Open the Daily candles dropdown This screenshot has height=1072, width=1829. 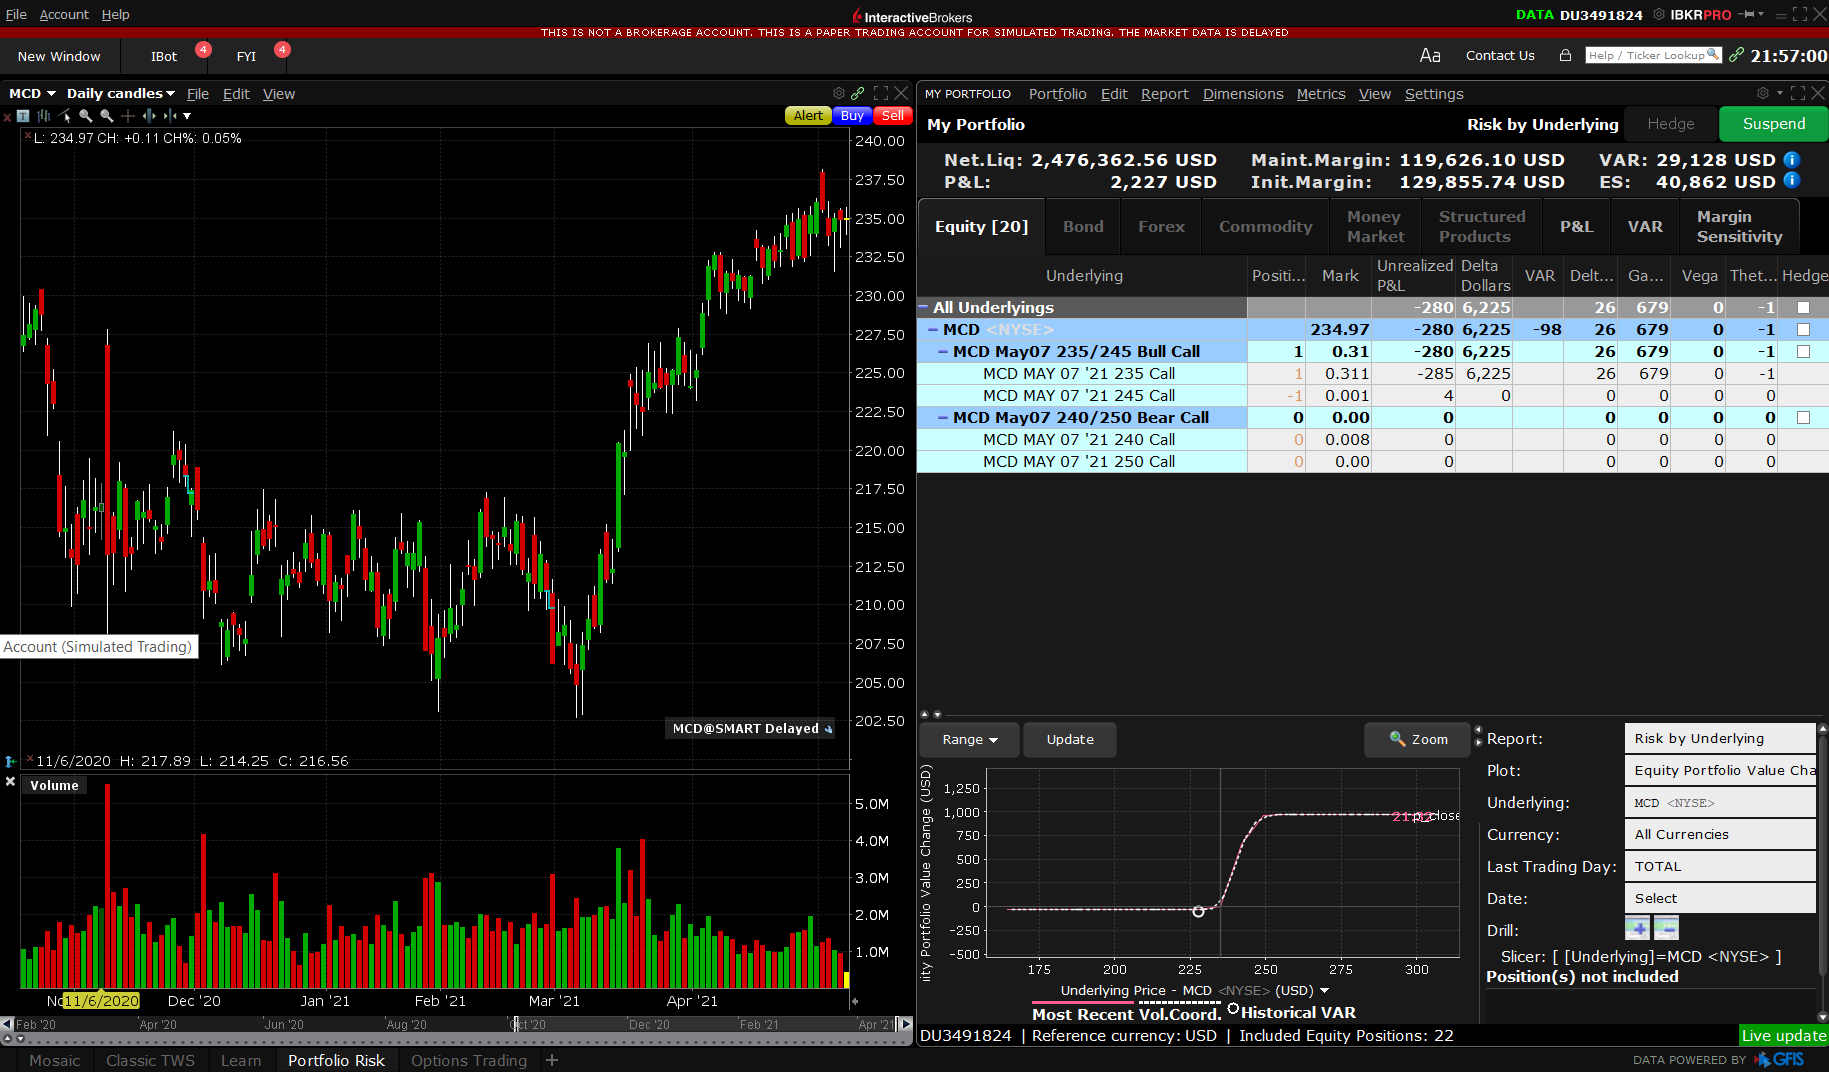coord(120,93)
